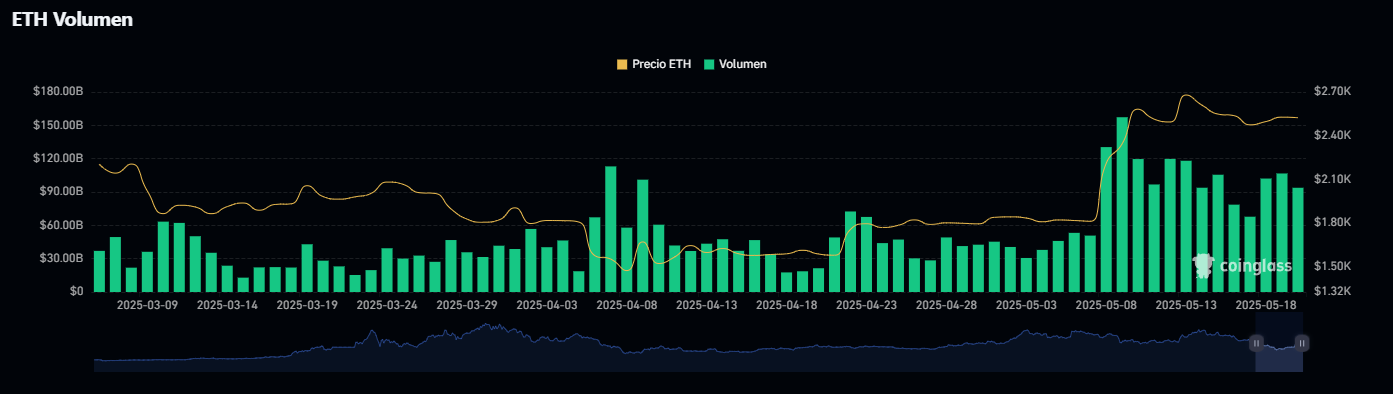Click the overview timeline mini chart
The width and height of the screenshot is (1393, 394).
point(698,343)
